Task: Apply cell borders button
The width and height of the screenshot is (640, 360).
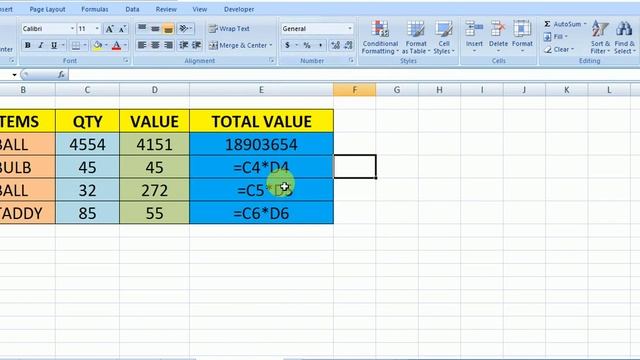Action: click(x=76, y=45)
